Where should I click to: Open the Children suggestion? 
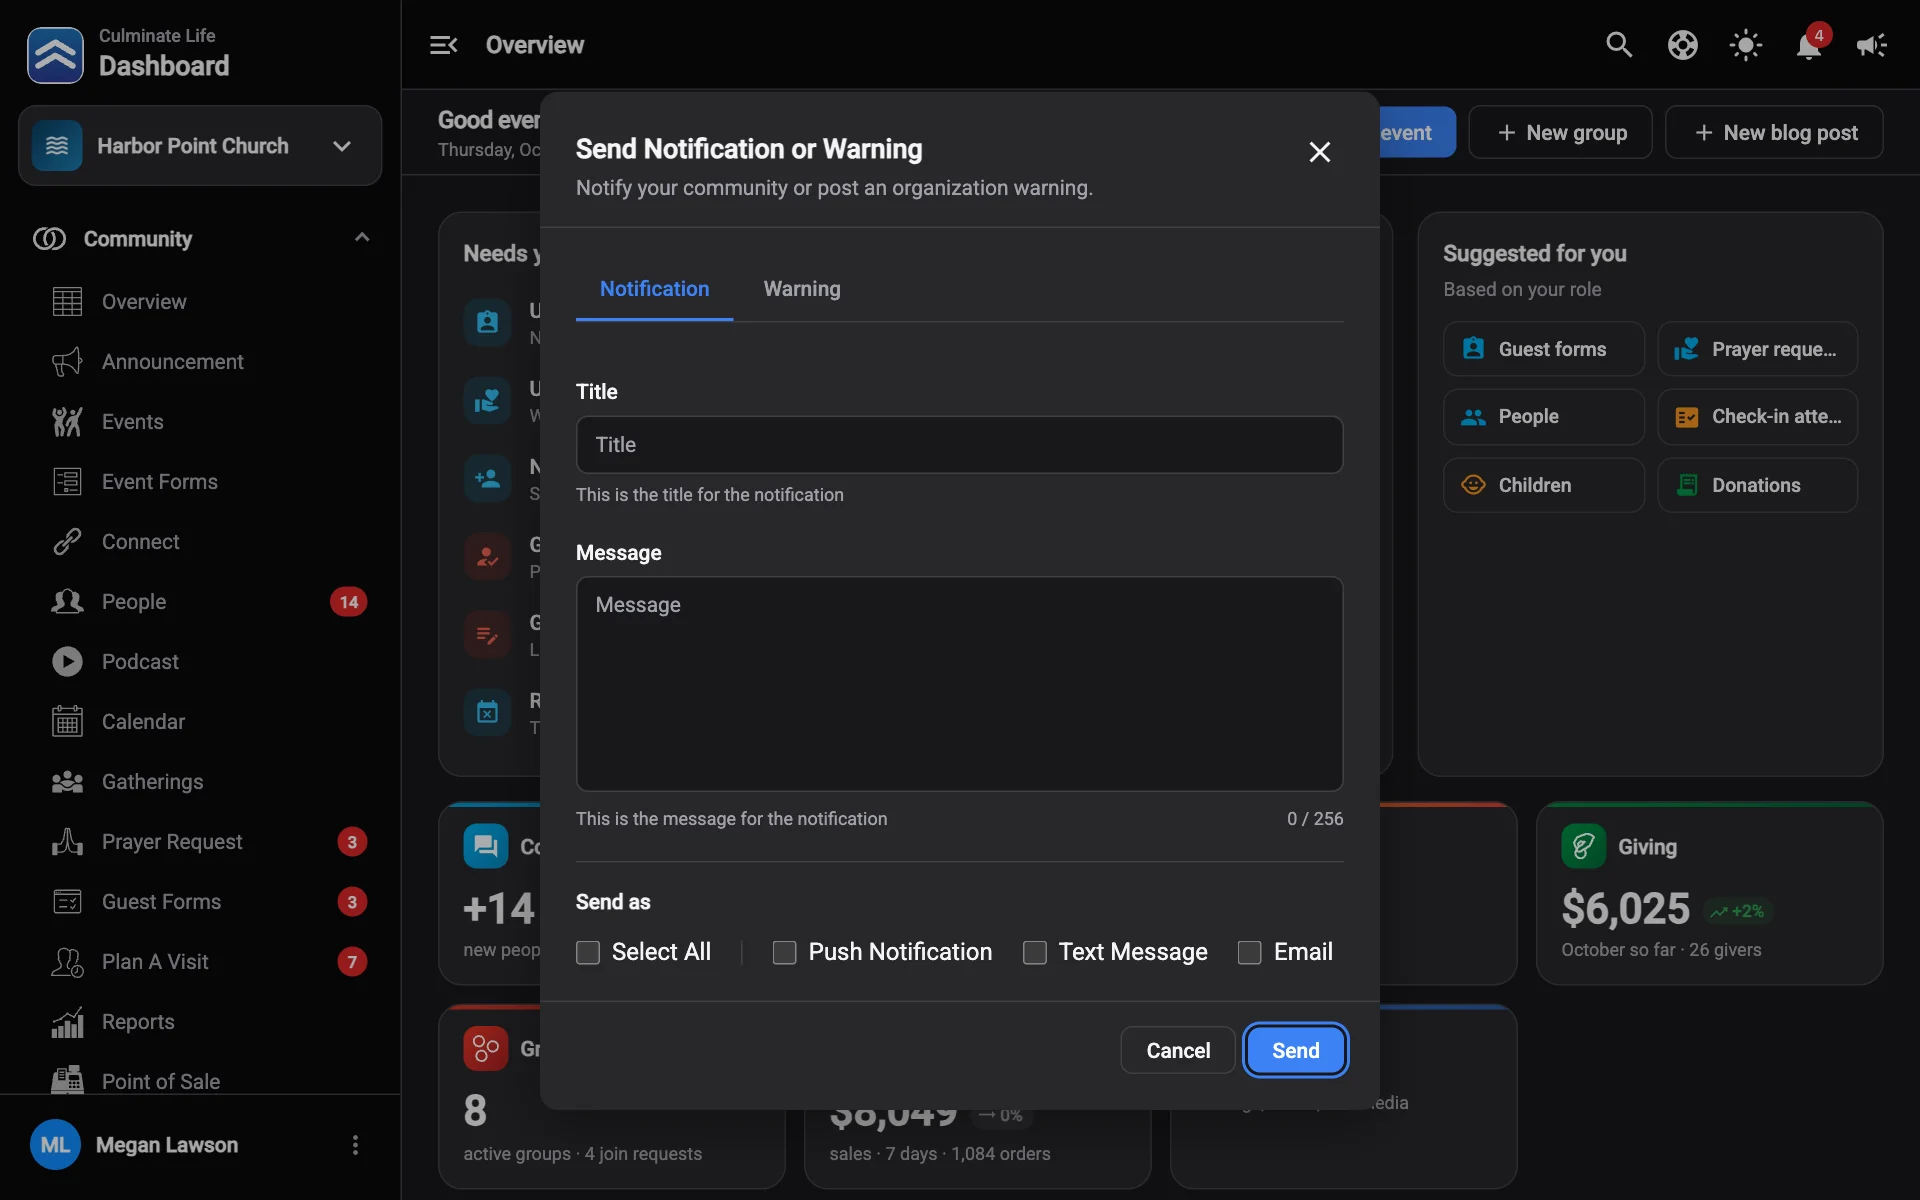(x=1544, y=485)
